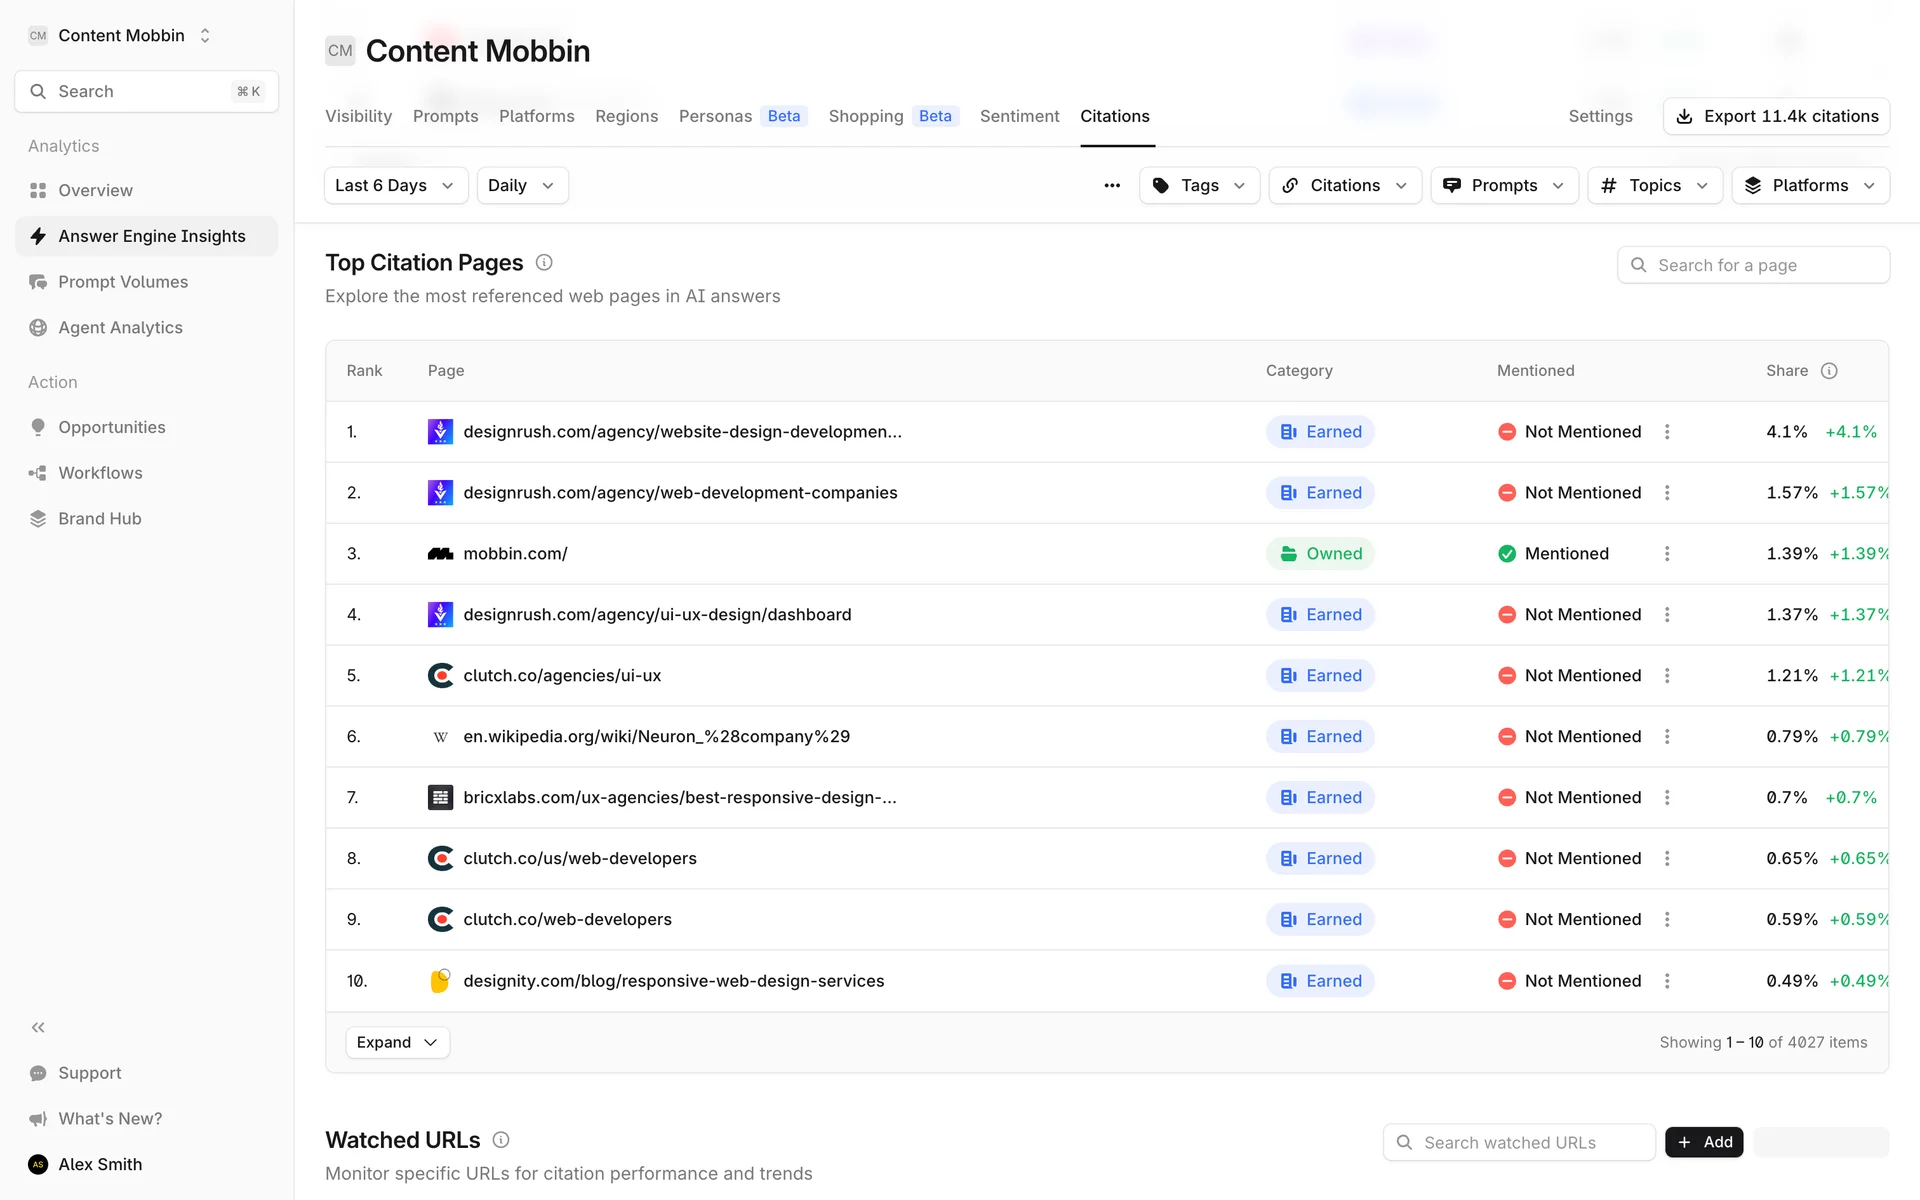This screenshot has height=1200, width=1920.
Task: Switch to the Sentiment tab
Action: (x=1019, y=116)
